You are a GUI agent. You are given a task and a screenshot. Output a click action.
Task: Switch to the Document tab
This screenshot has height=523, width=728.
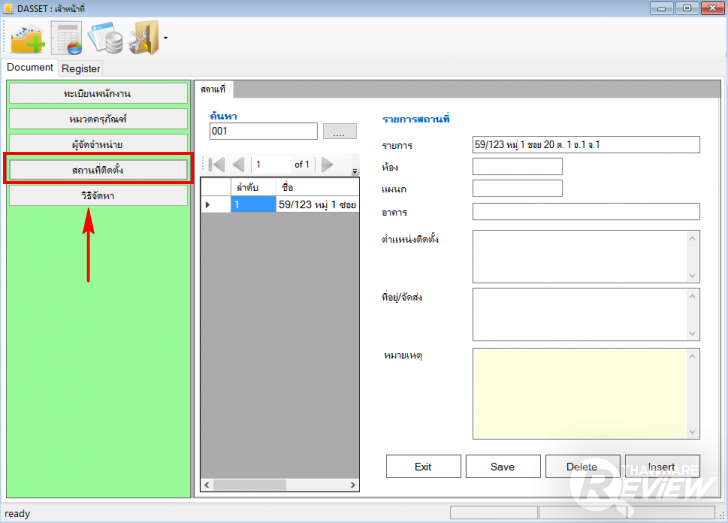(30, 67)
